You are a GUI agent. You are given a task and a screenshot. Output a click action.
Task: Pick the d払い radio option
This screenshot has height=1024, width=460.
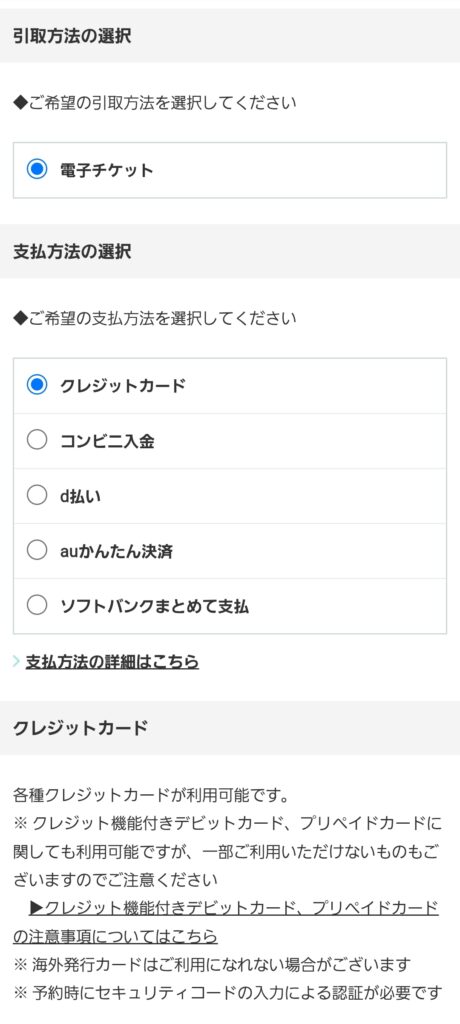coord(37,496)
